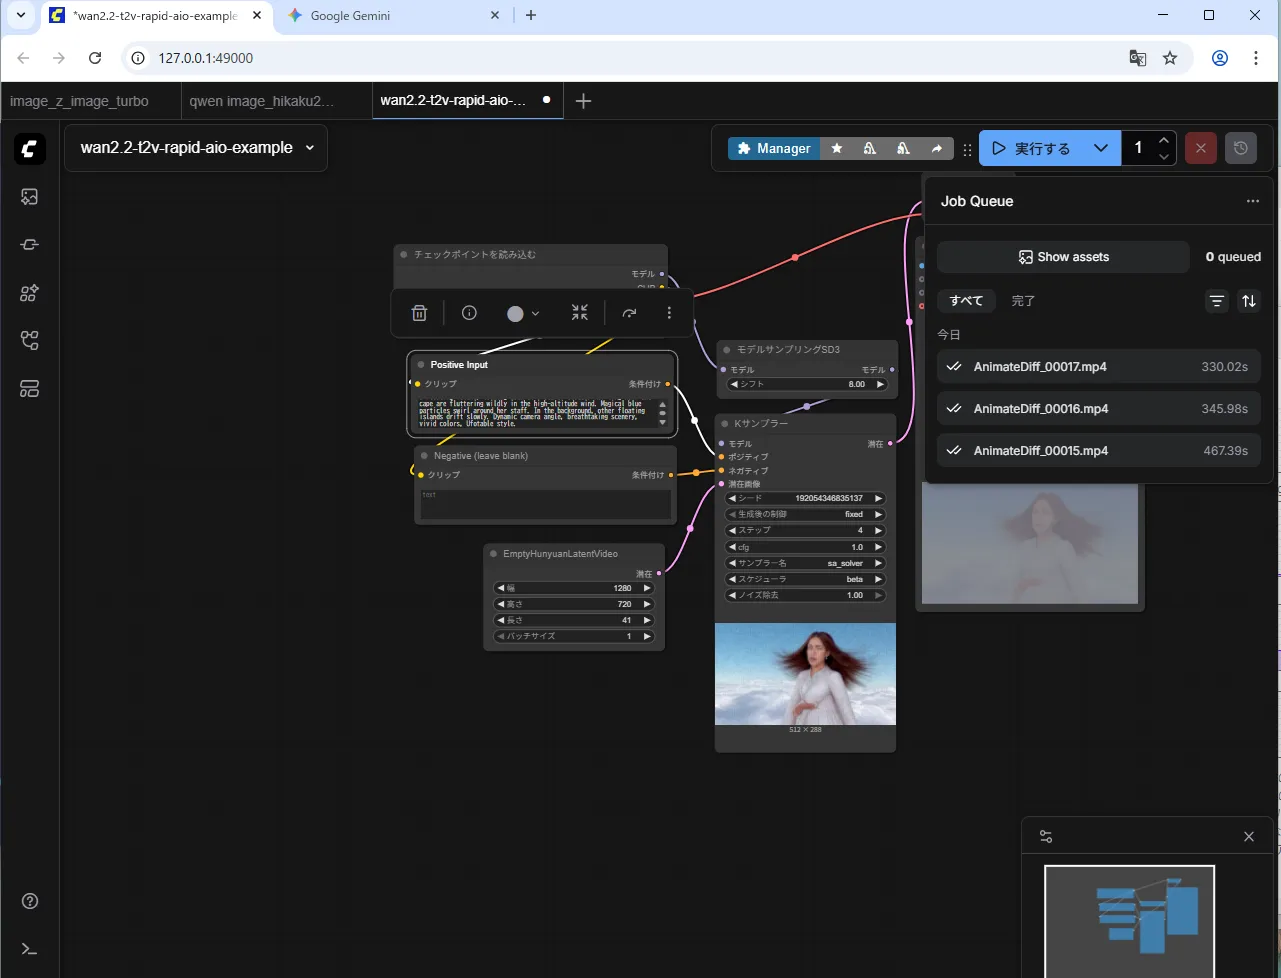Viewport: 1281px width, 978px height.
Task: Click the Show assets button
Action: pos(1063,257)
